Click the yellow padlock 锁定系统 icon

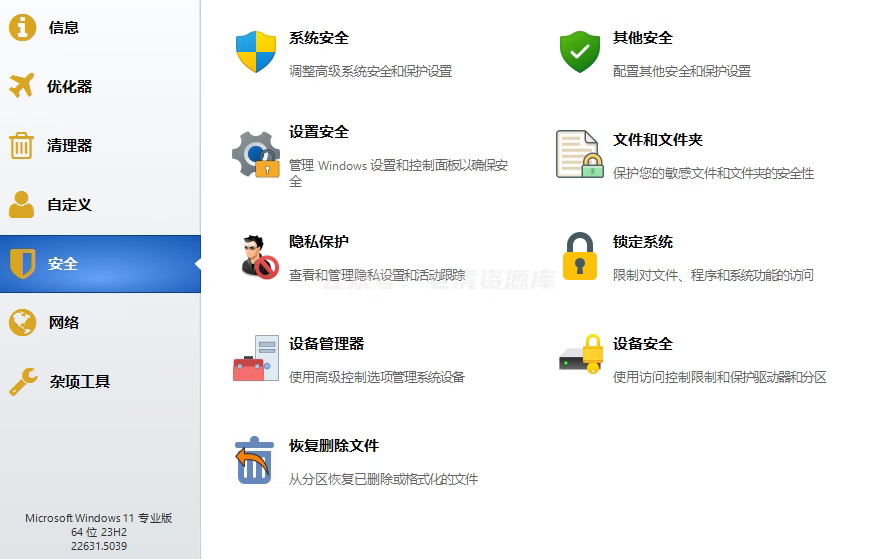tap(579, 256)
